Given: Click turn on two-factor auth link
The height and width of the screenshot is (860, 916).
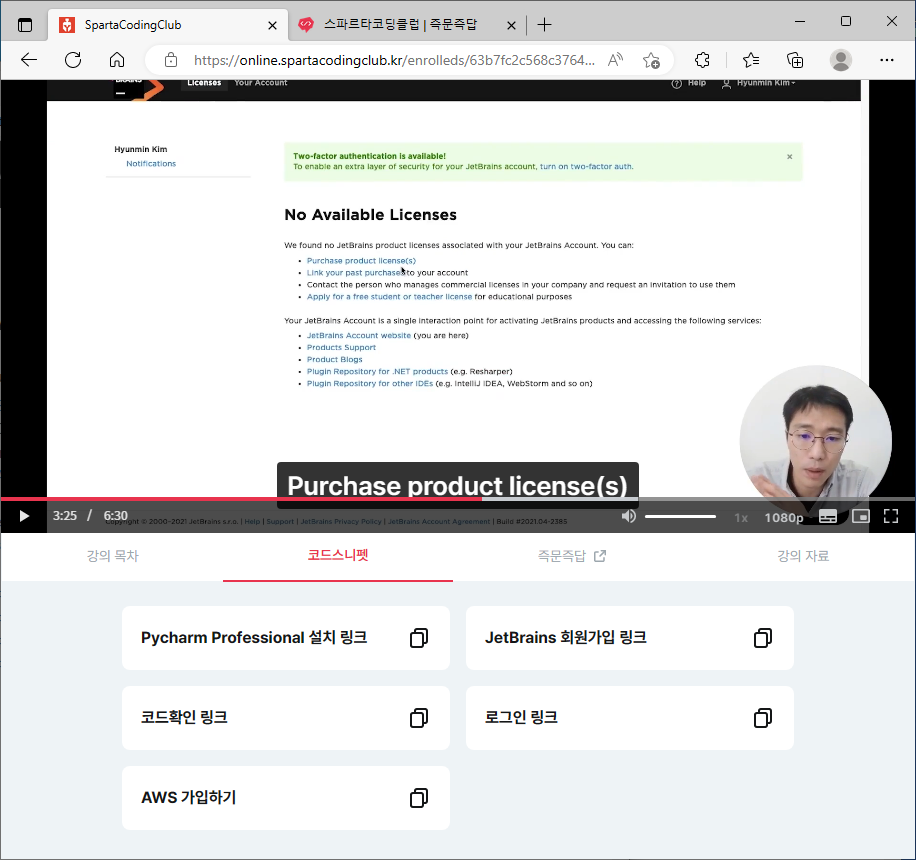Looking at the screenshot, I should point(586,167).
